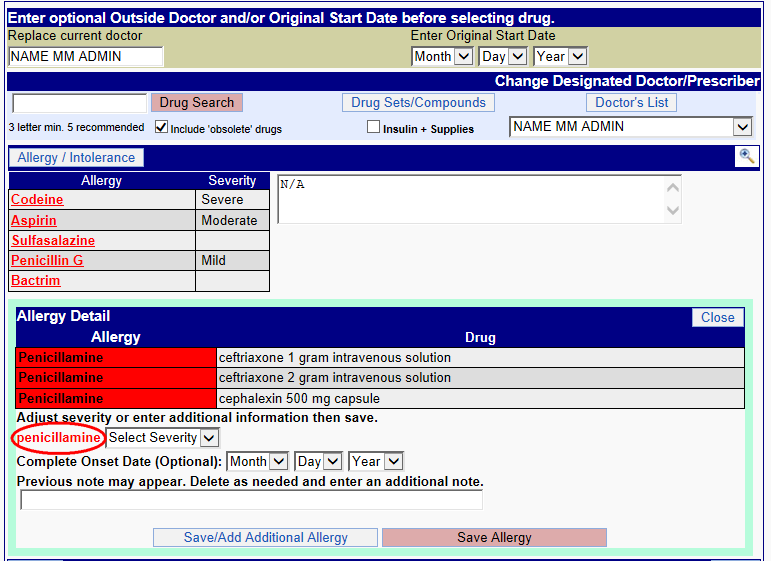Click Save/Add Additional Allergy

click(x=265, y=538)
